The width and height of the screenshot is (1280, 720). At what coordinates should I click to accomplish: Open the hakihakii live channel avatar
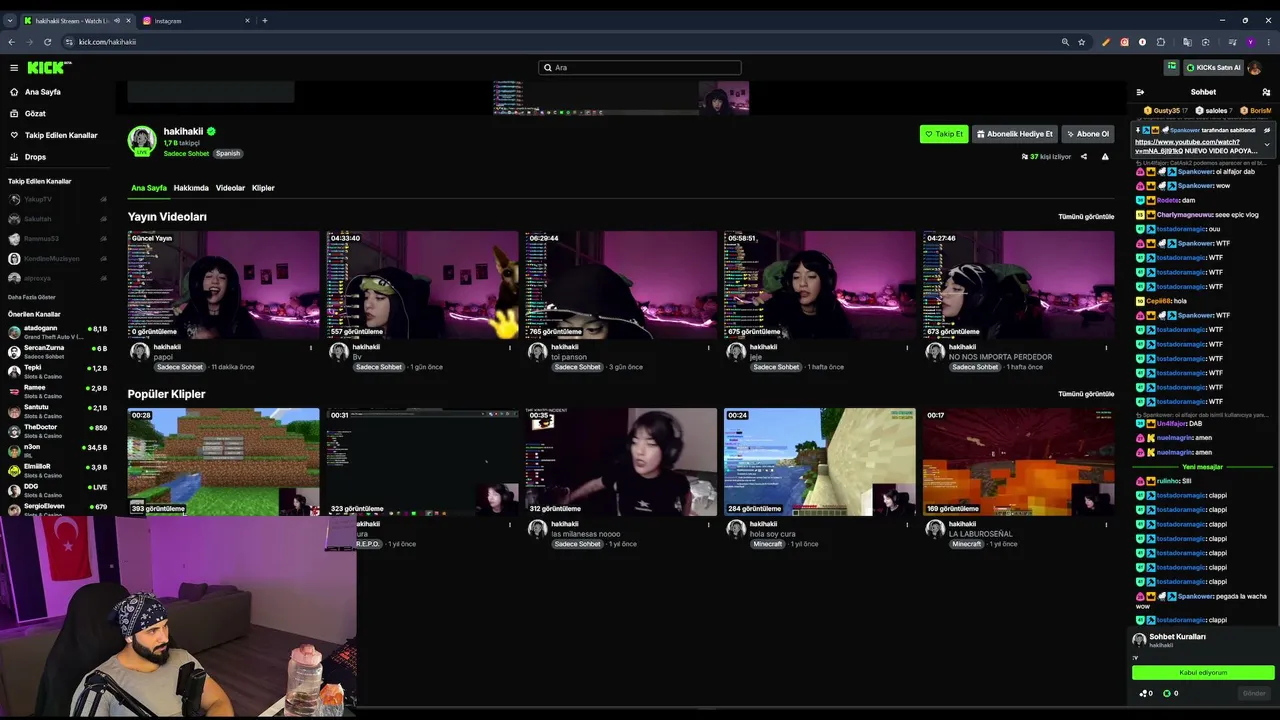tap(142, 140)
